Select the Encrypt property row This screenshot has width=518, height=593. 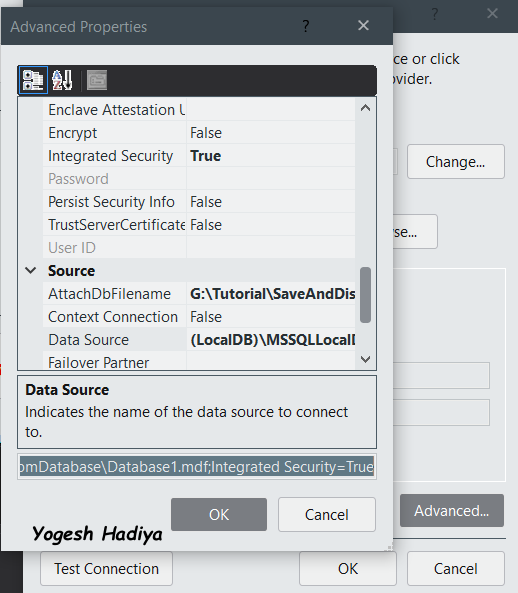pos(199,133)
